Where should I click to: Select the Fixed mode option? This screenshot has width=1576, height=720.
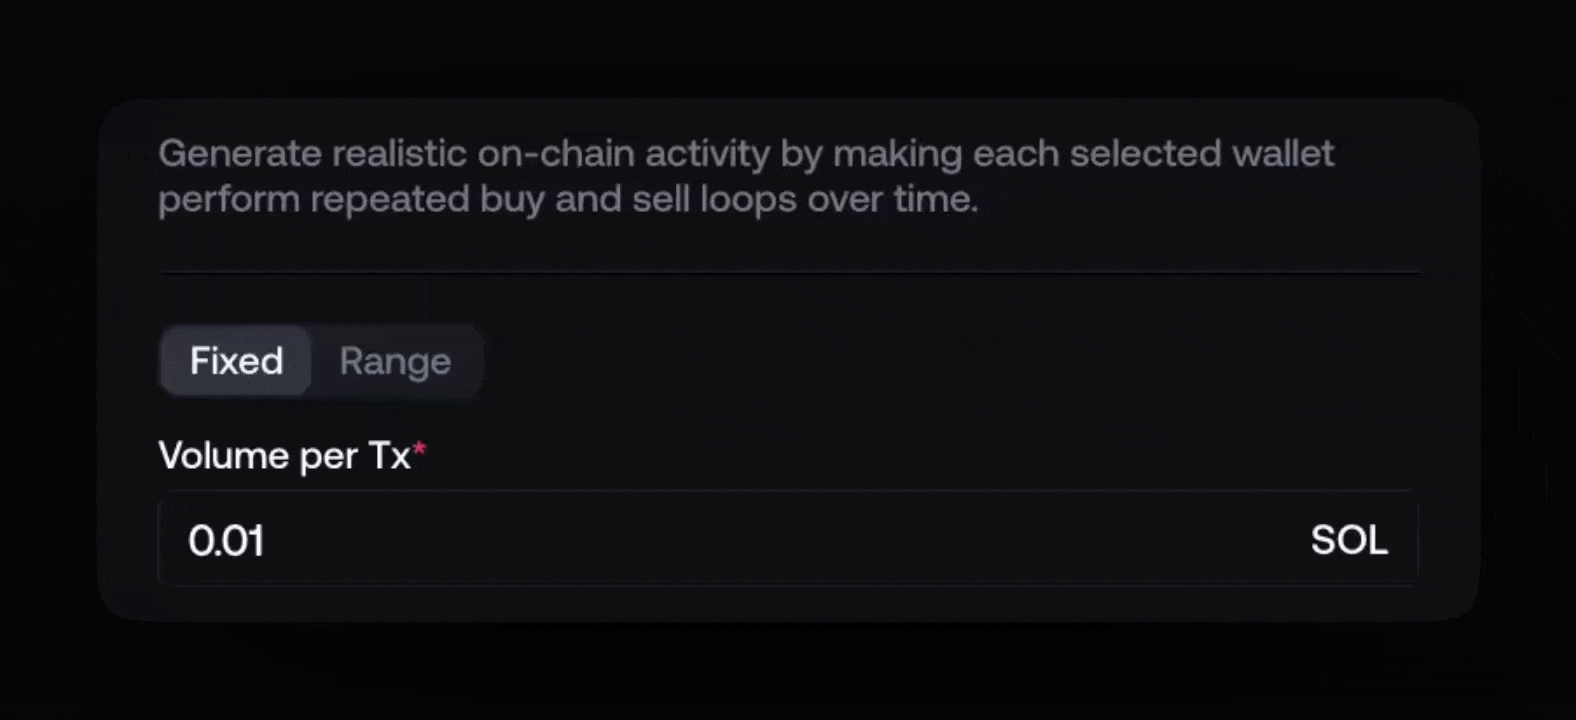236,361
